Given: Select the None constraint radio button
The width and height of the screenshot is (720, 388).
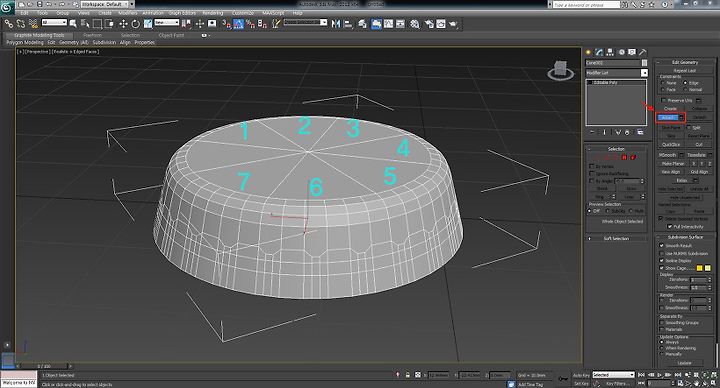Looking at the screenshot, I should point(663,83).
